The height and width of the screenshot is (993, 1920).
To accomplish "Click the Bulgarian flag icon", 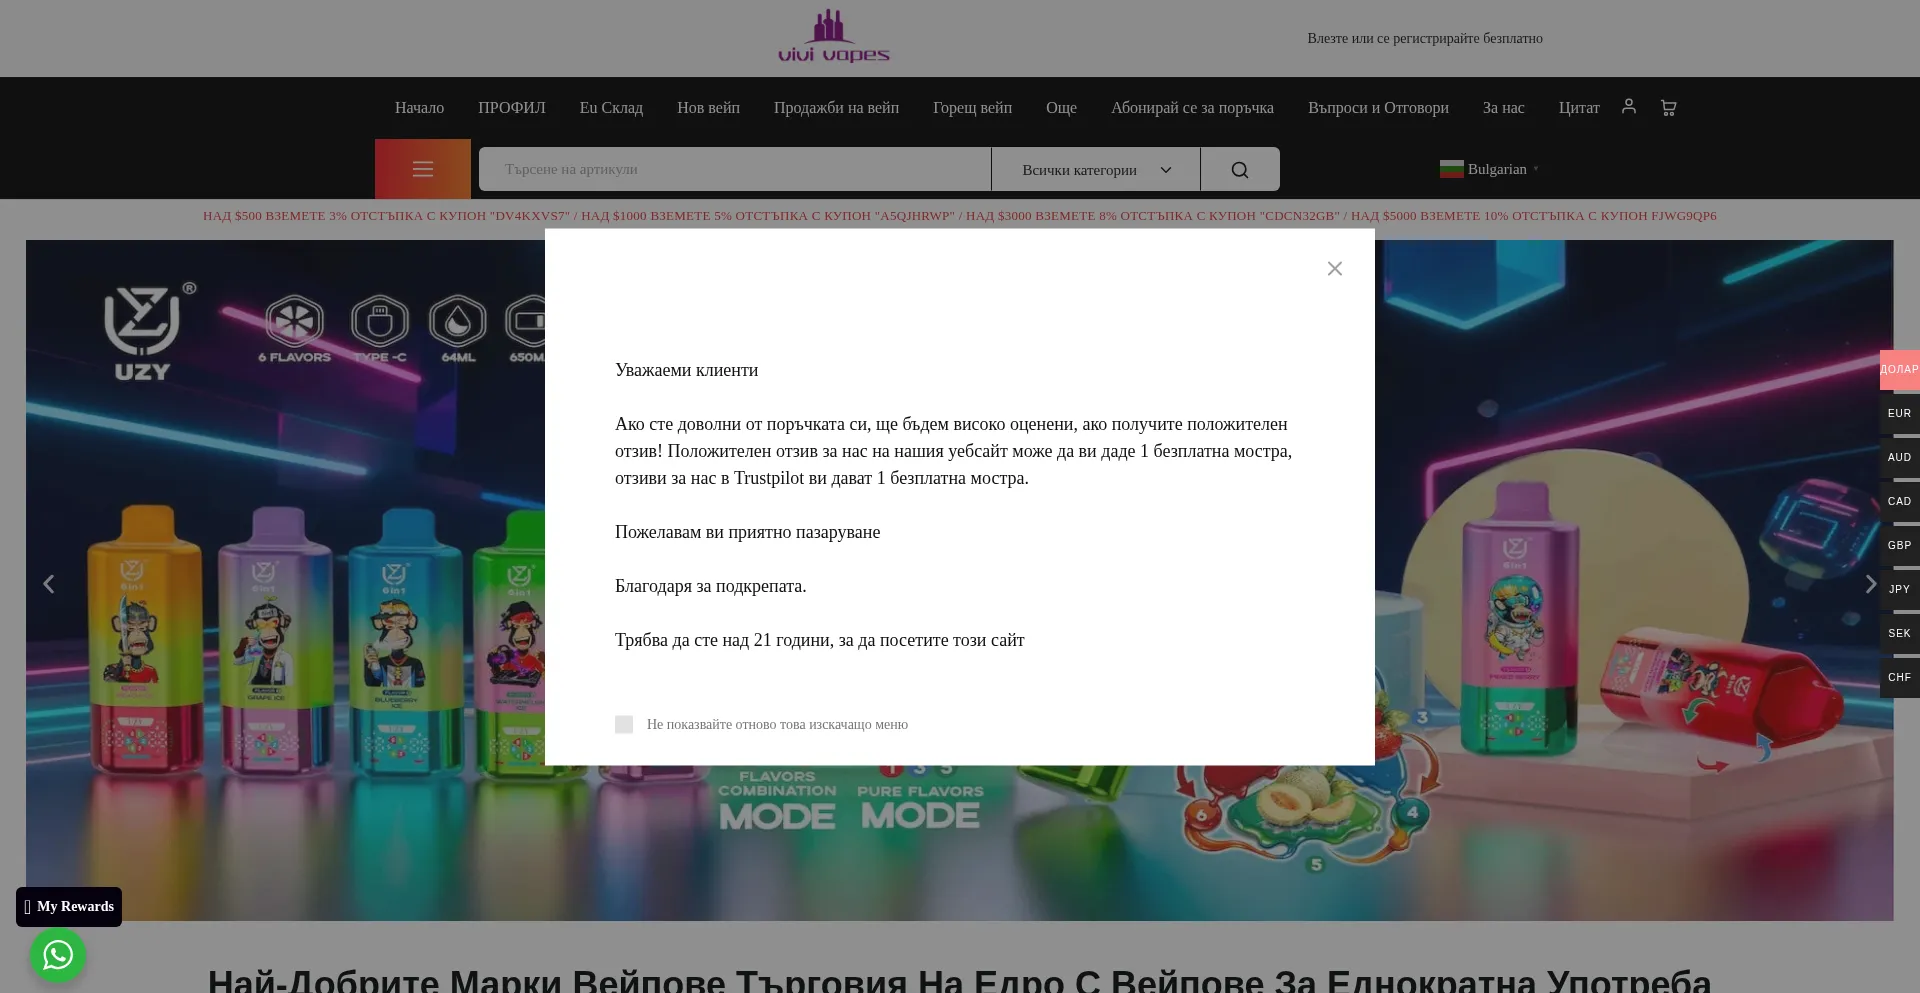I will [x=1452, y=169].
